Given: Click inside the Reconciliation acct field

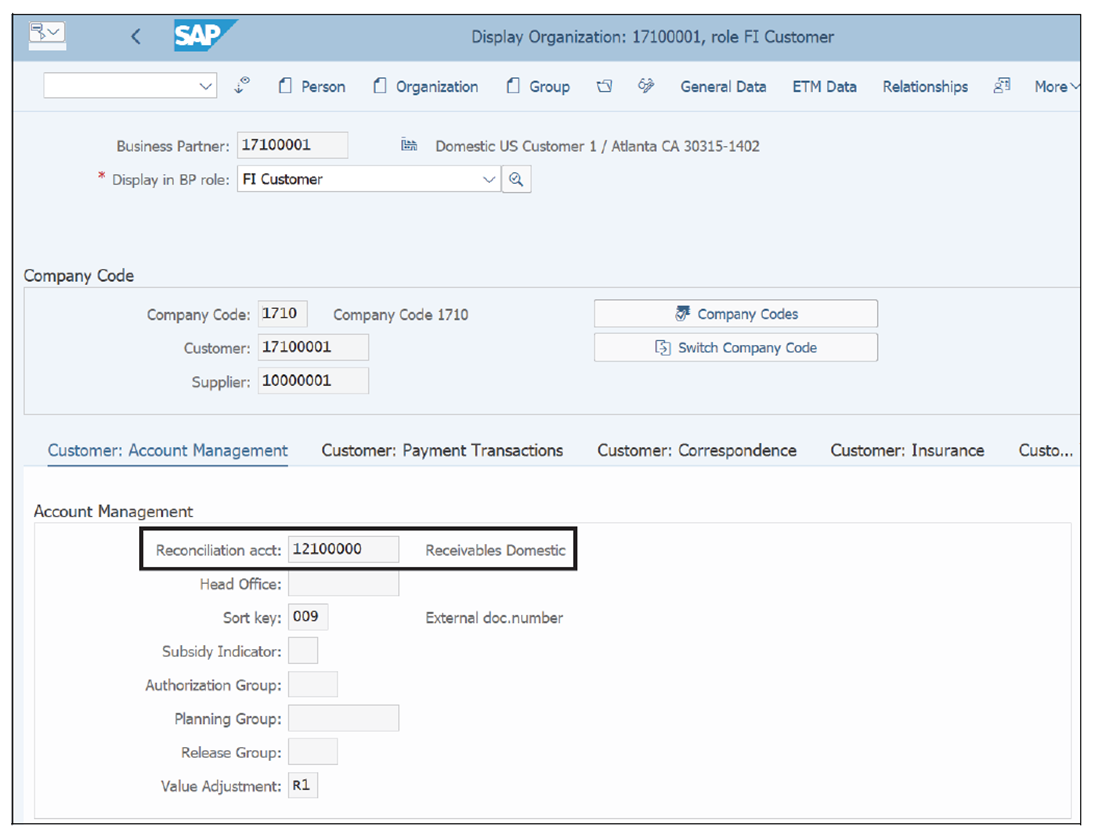Looking at the screenshot, I should coord(343,548).
